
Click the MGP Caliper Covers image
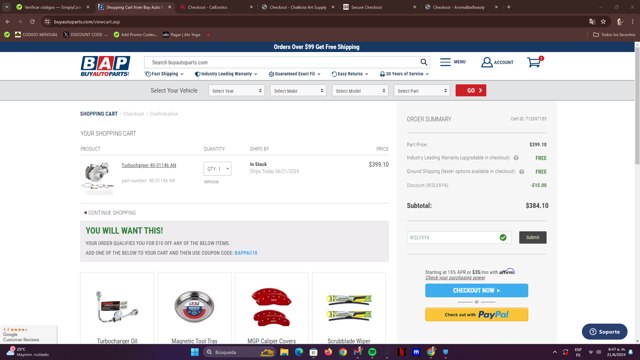click(x=271, y=307)
